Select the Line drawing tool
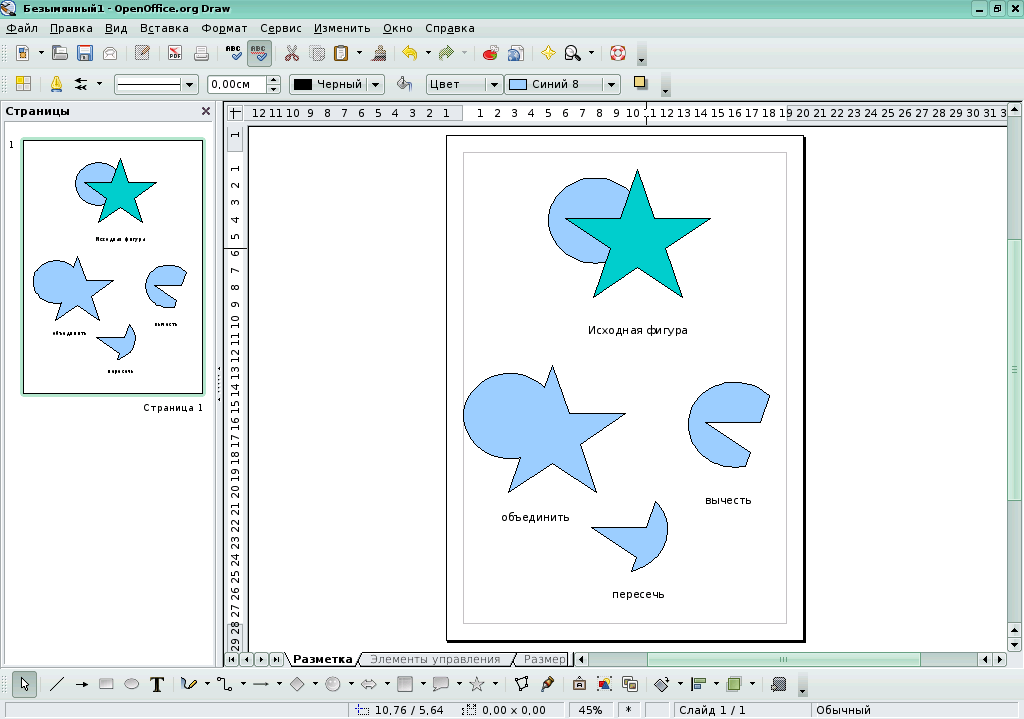 click(x=57, y=684)
